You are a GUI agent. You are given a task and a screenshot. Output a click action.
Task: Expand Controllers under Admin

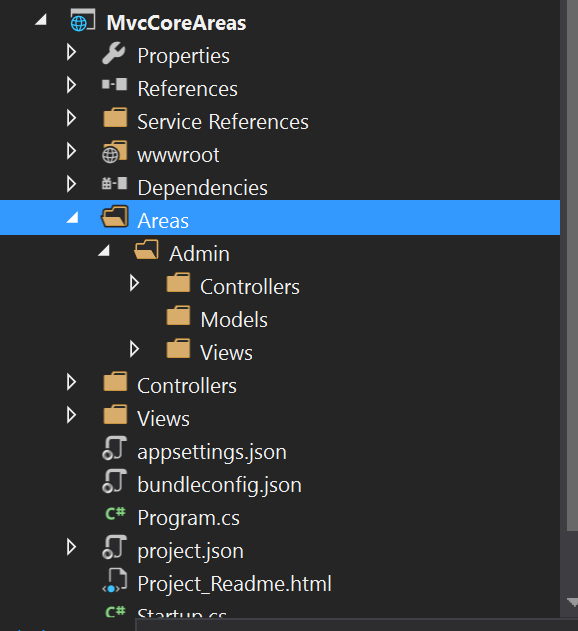point(134,283)
